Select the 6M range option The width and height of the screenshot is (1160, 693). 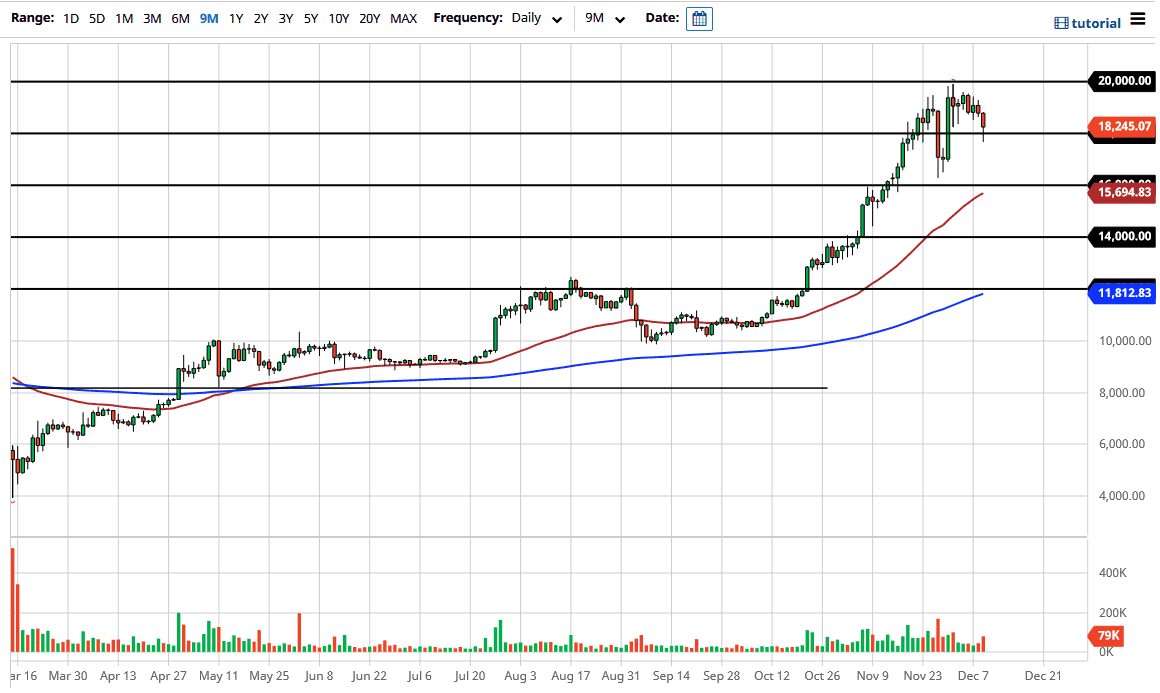tap(179, 18)
